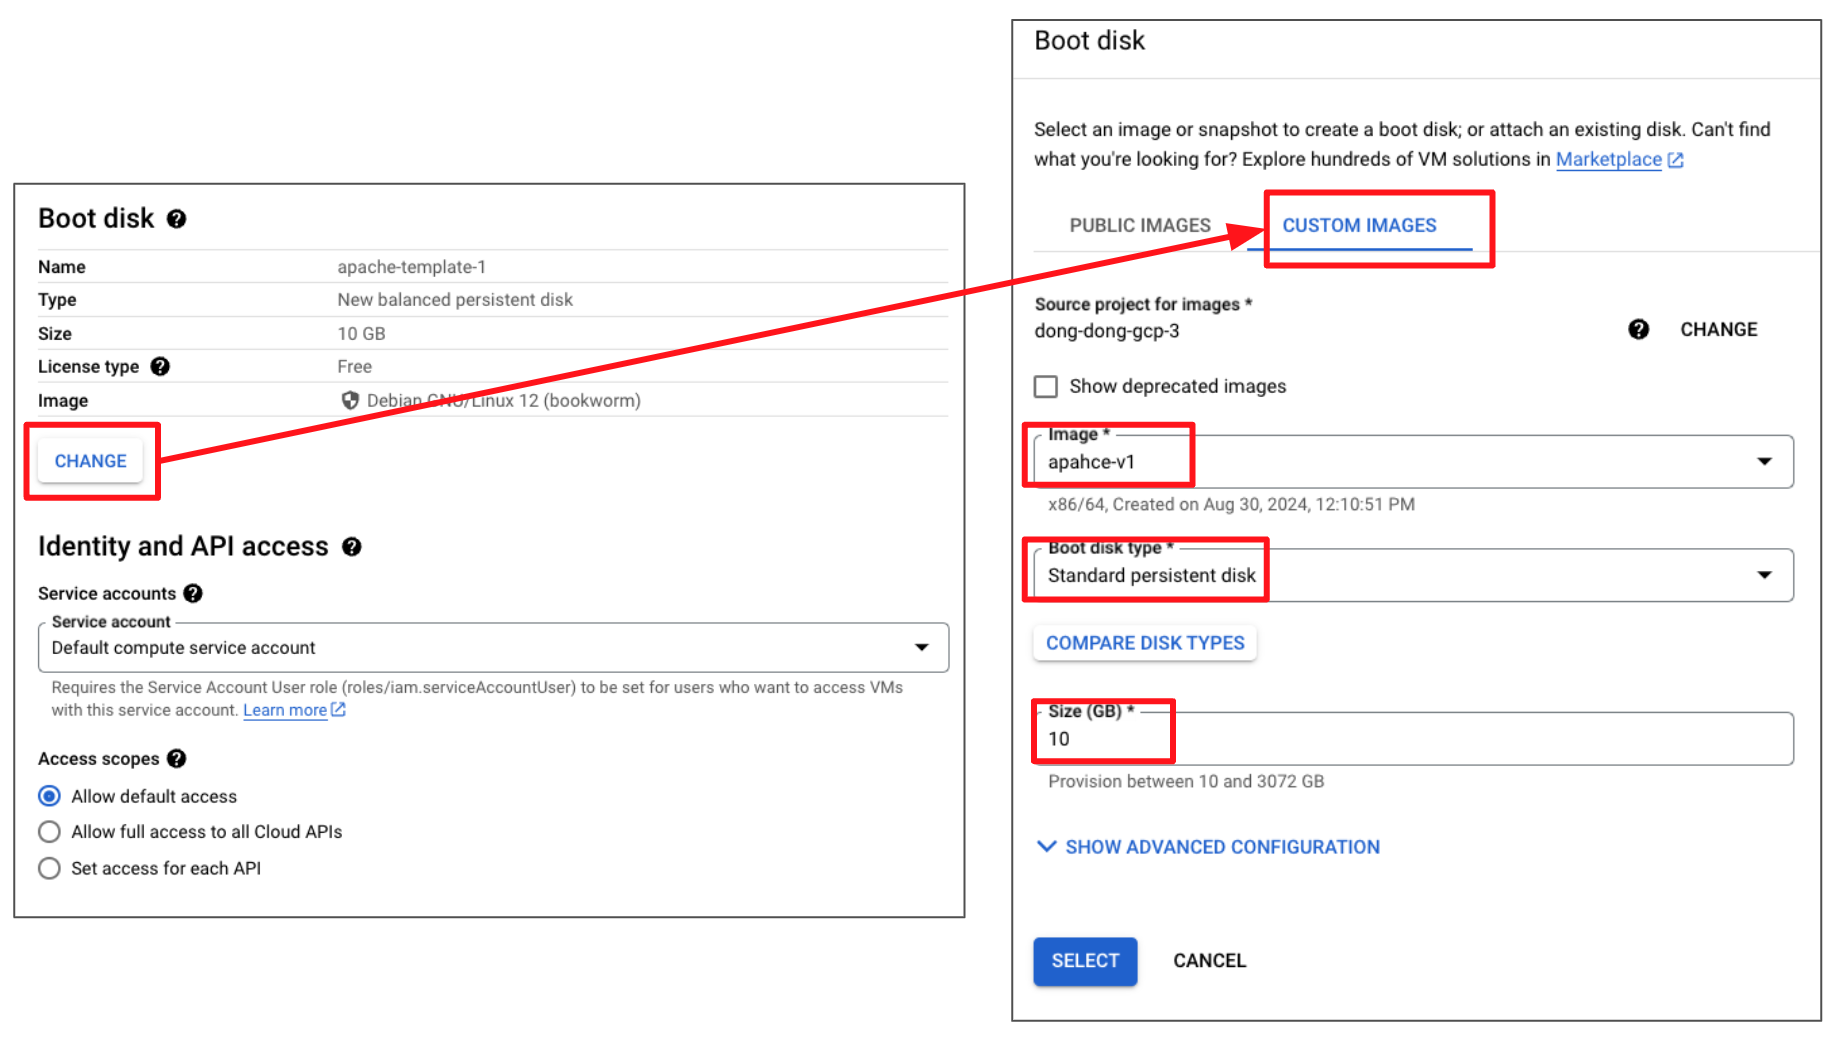Switch to the Public Images tab

tap(1140, 226)
